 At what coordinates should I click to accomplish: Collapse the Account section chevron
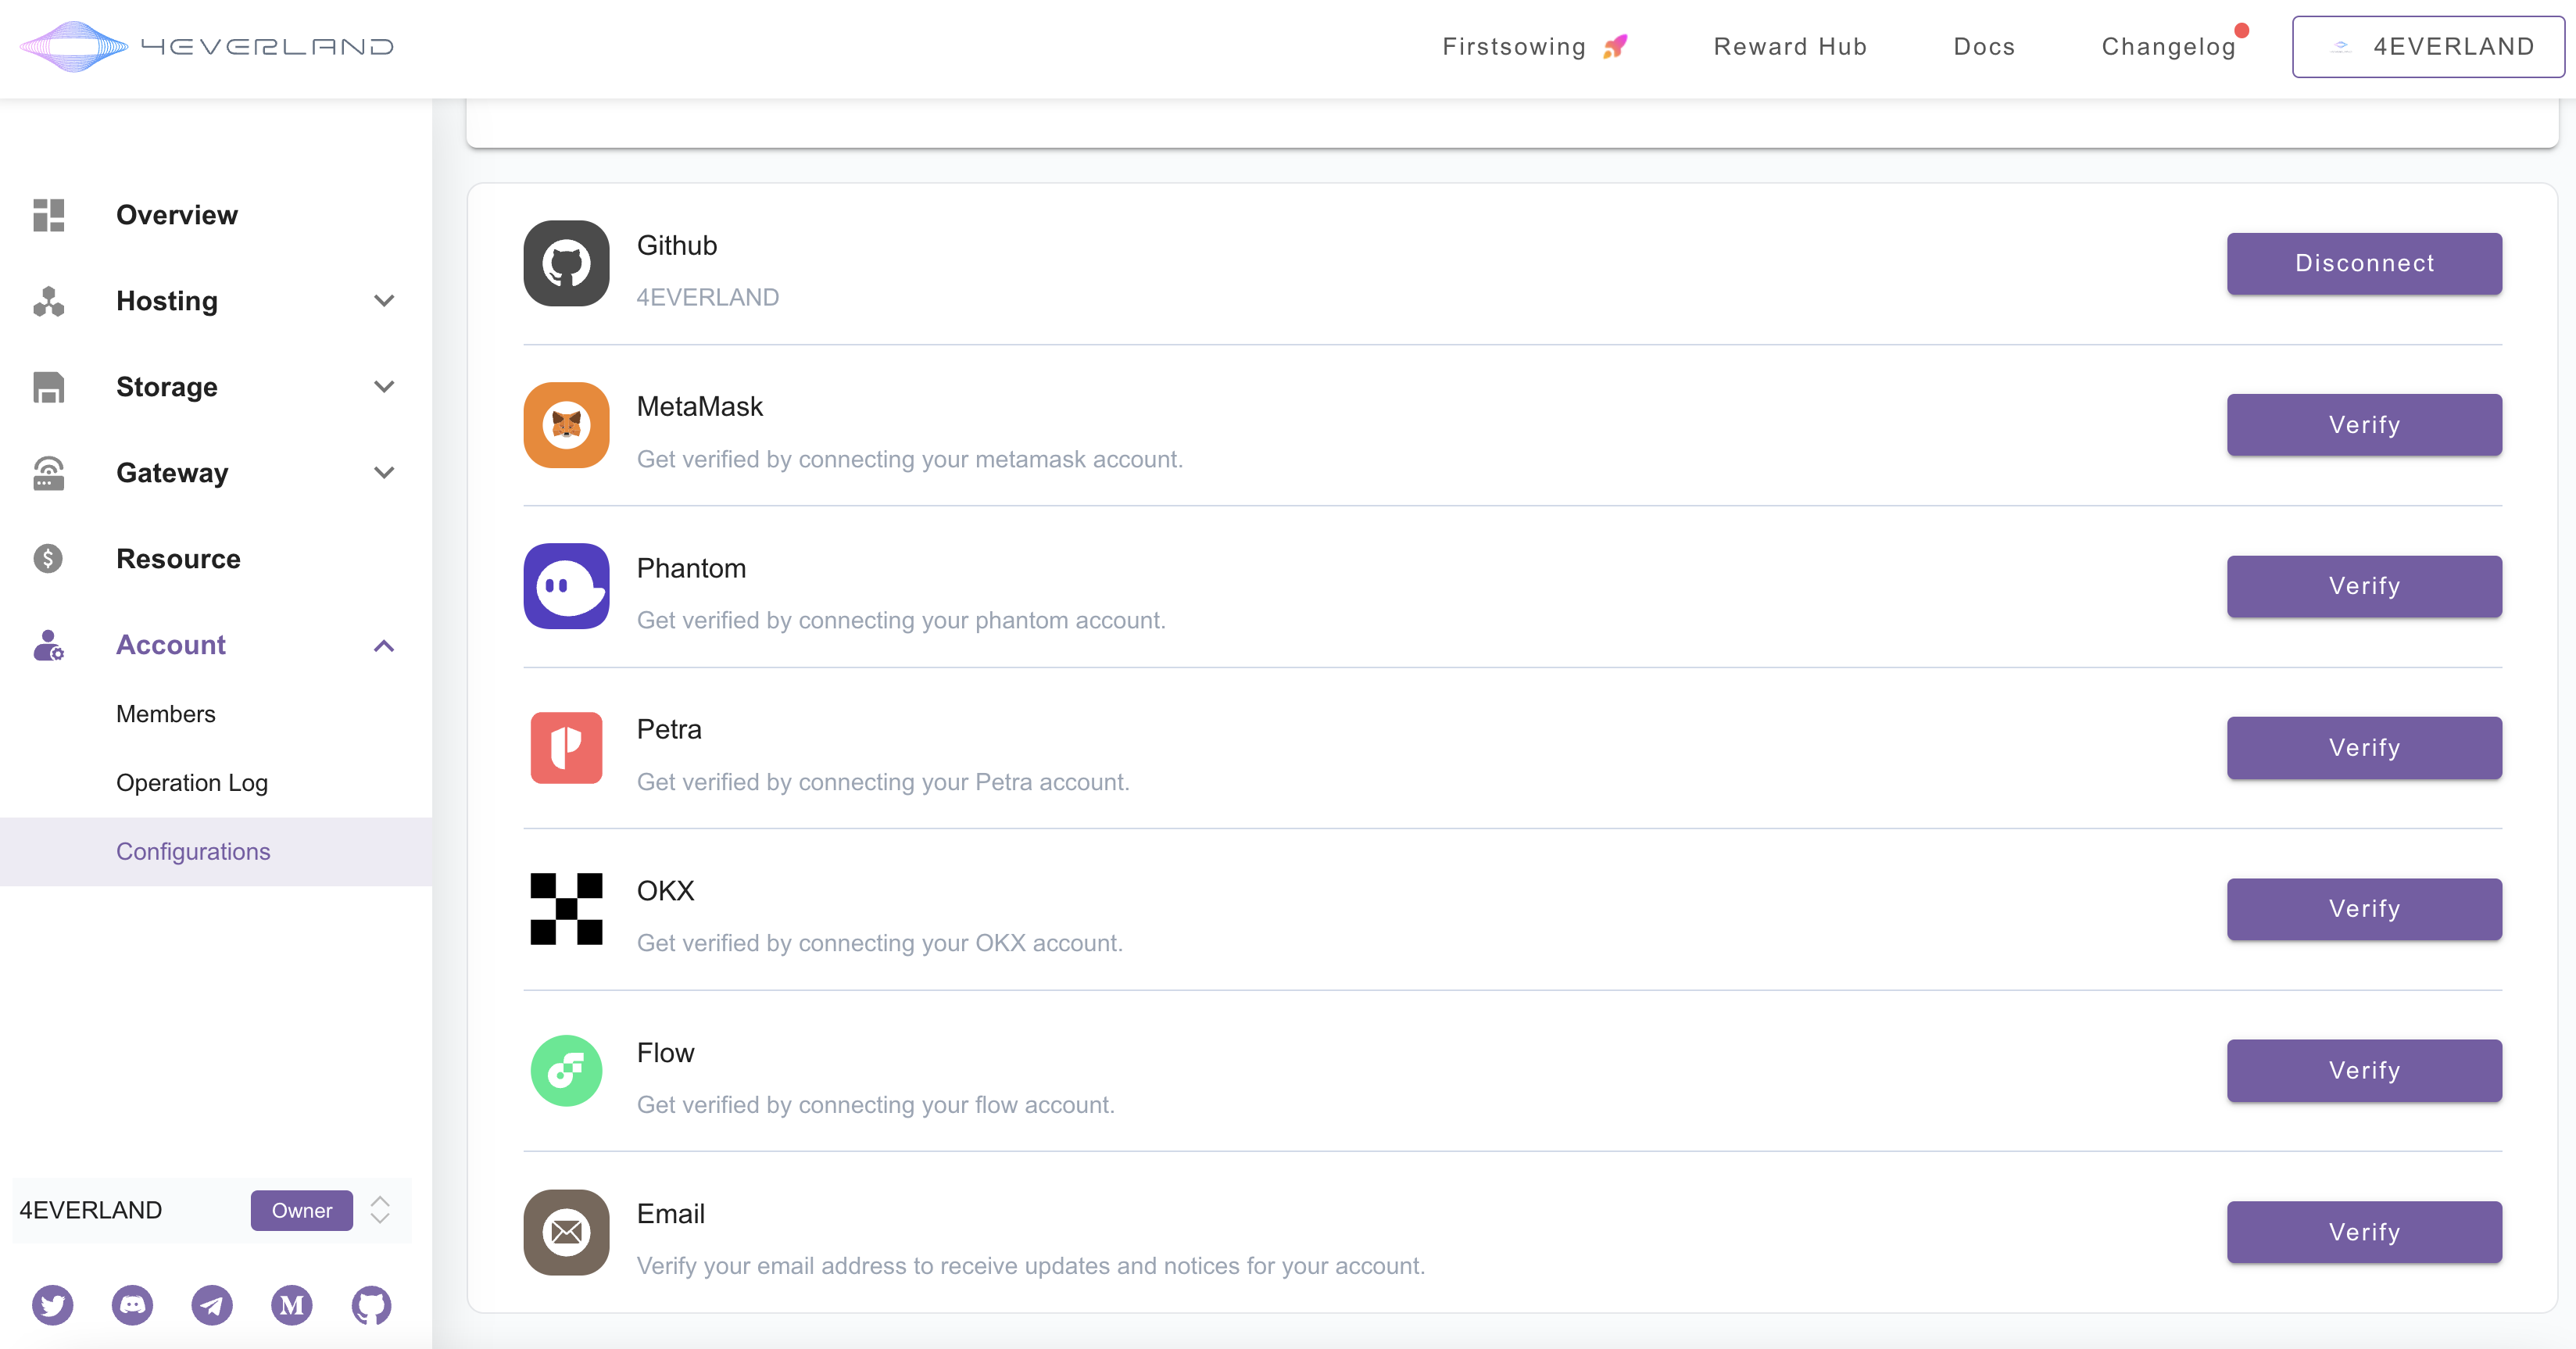click(384, 646)
